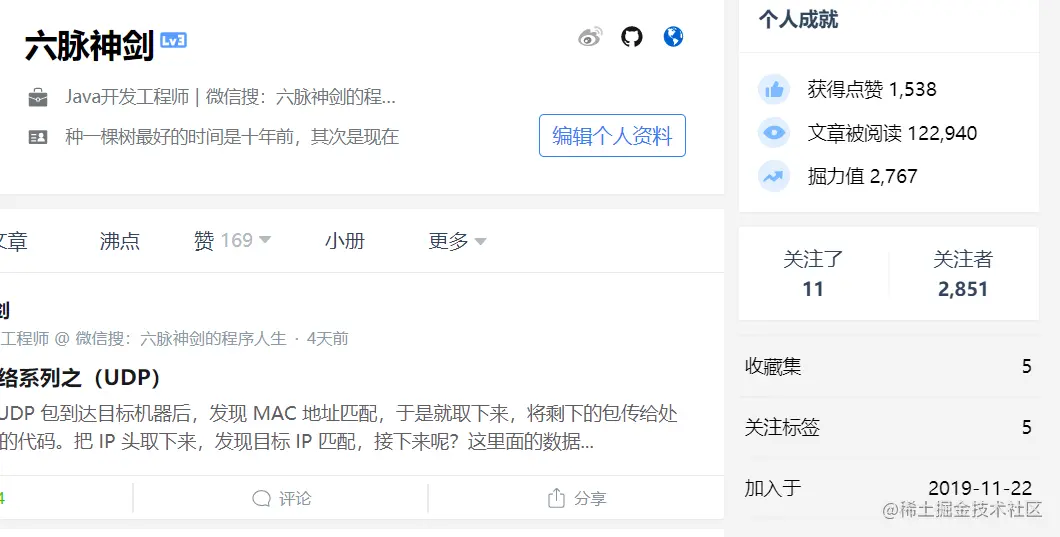Open the 收藏集 row
Image resolution: width=1060 pixels, height=537 pixels.
tap(888, 366)
